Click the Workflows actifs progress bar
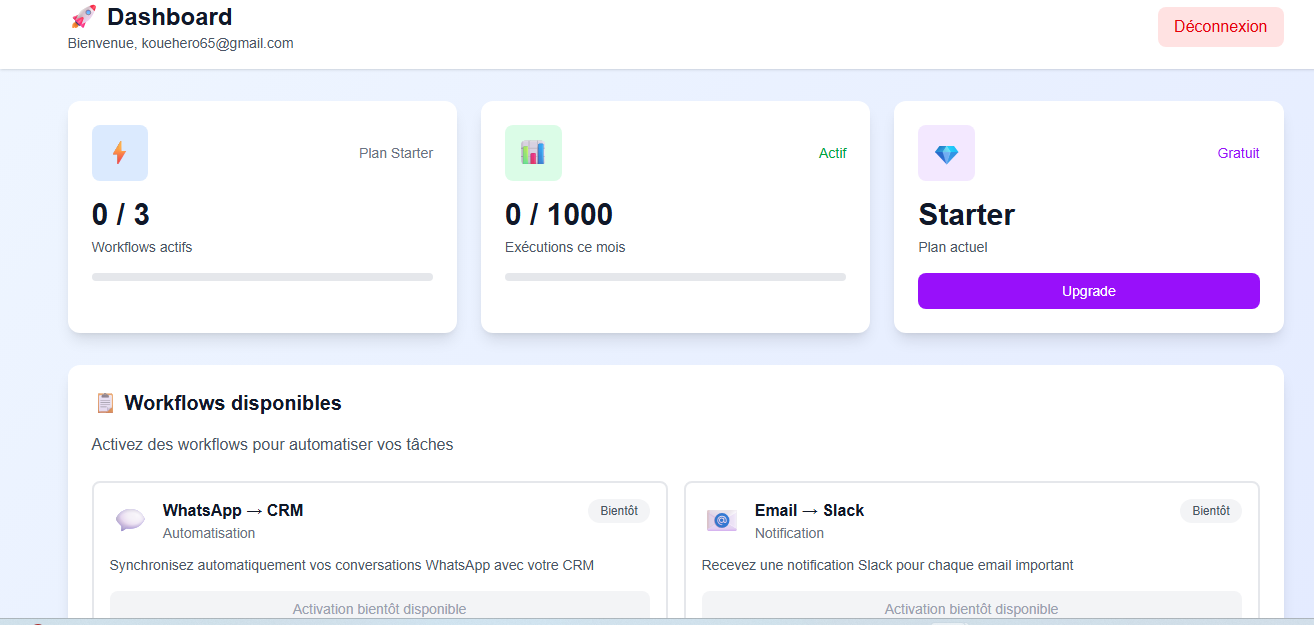The image size is (1314, 625). pos(262,277)
